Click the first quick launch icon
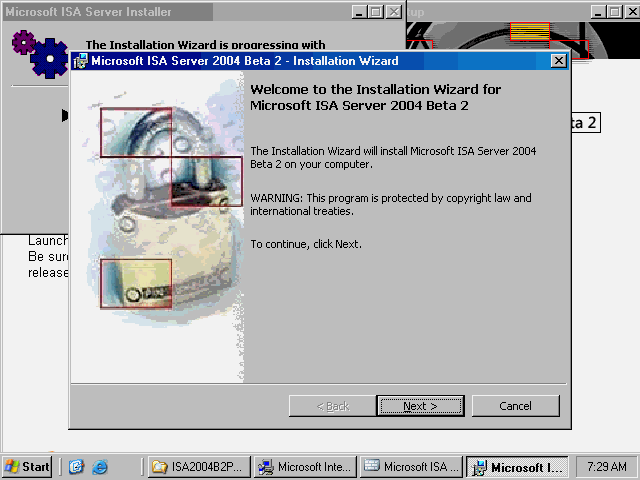This screenshot has width=640, height=480. pyautogui.click(x=76, y=467)
